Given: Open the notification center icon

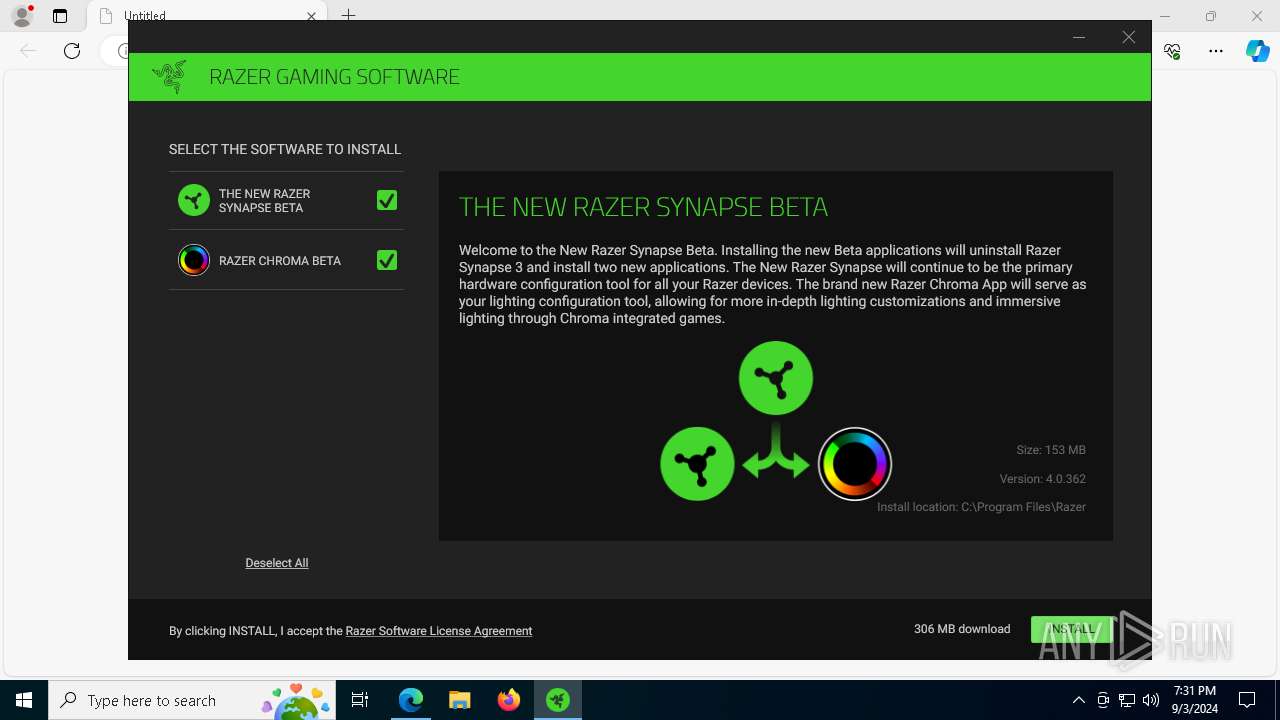Looking at the screenshot, I should pos(1247,700).
